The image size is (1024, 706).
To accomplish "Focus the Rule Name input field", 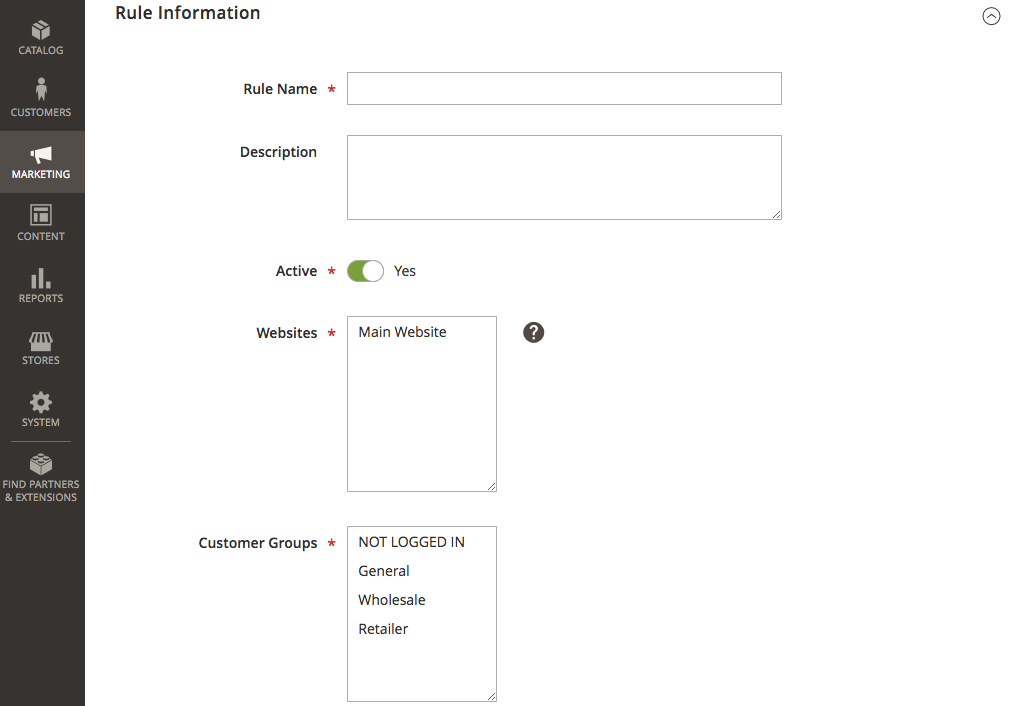I will [x=564, y=89].
